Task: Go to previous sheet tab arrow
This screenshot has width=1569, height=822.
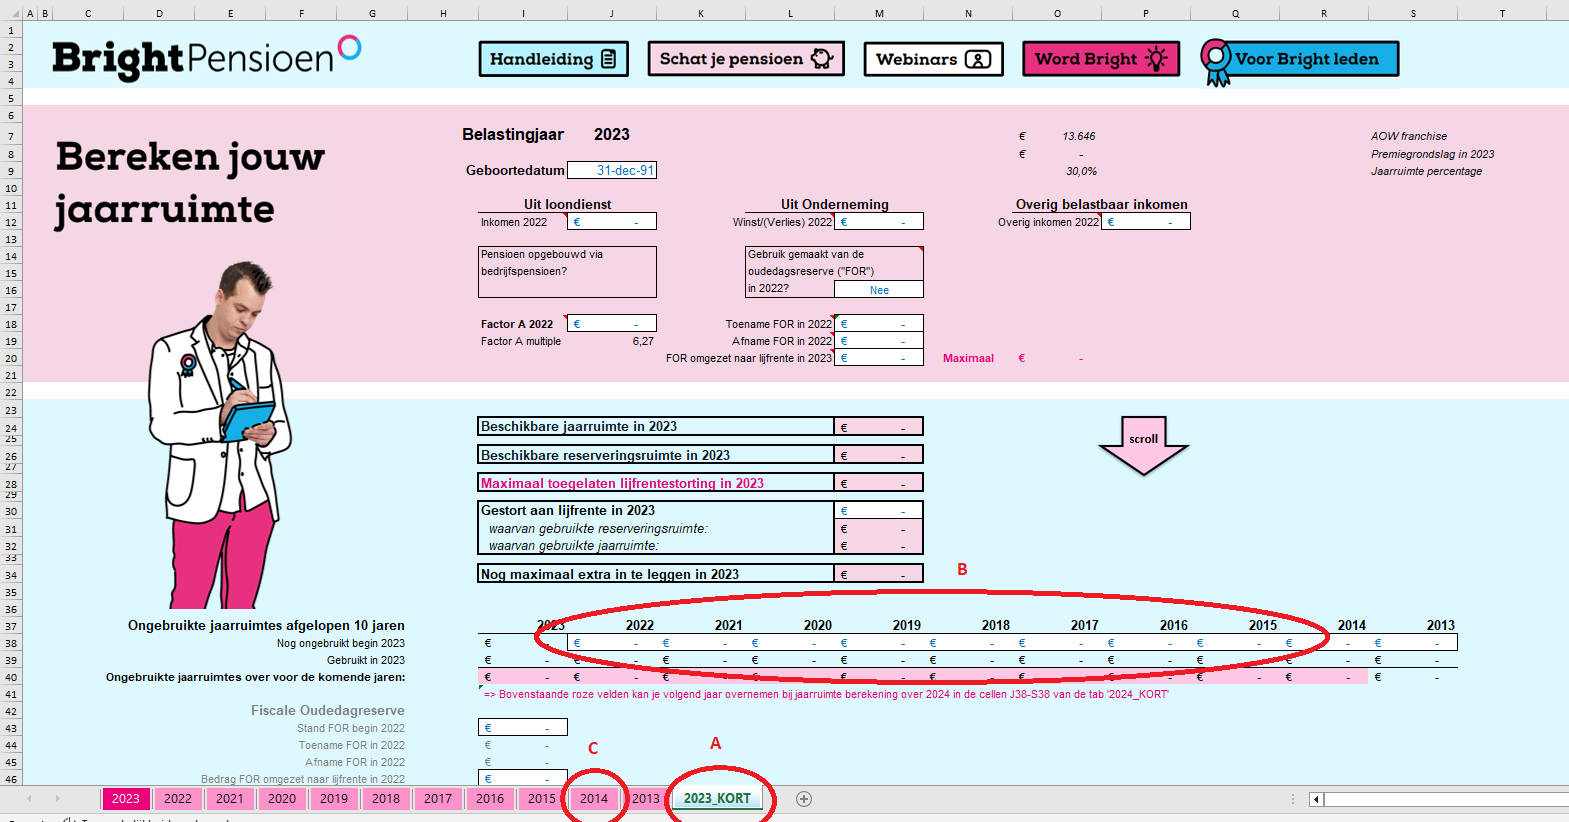Action: (x=30, y=798)
